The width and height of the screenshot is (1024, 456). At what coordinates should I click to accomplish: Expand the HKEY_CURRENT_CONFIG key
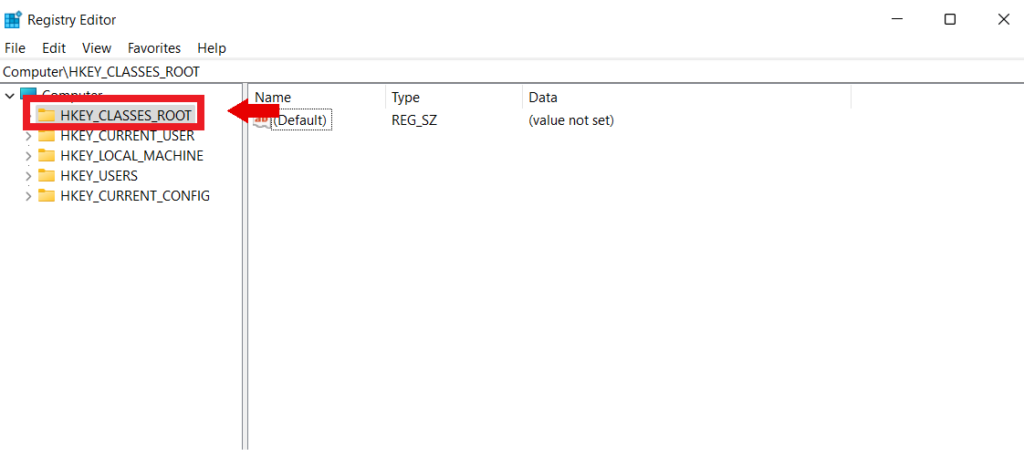tap(28, 196)
